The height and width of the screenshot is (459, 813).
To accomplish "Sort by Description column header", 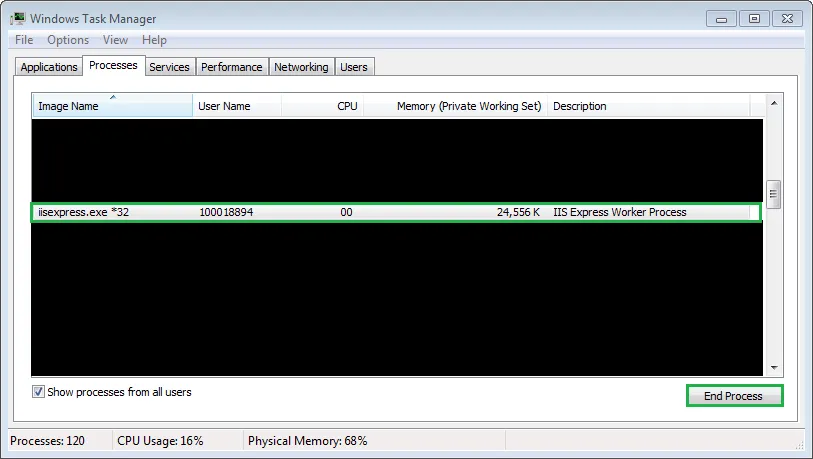I will tap(648, 106).
